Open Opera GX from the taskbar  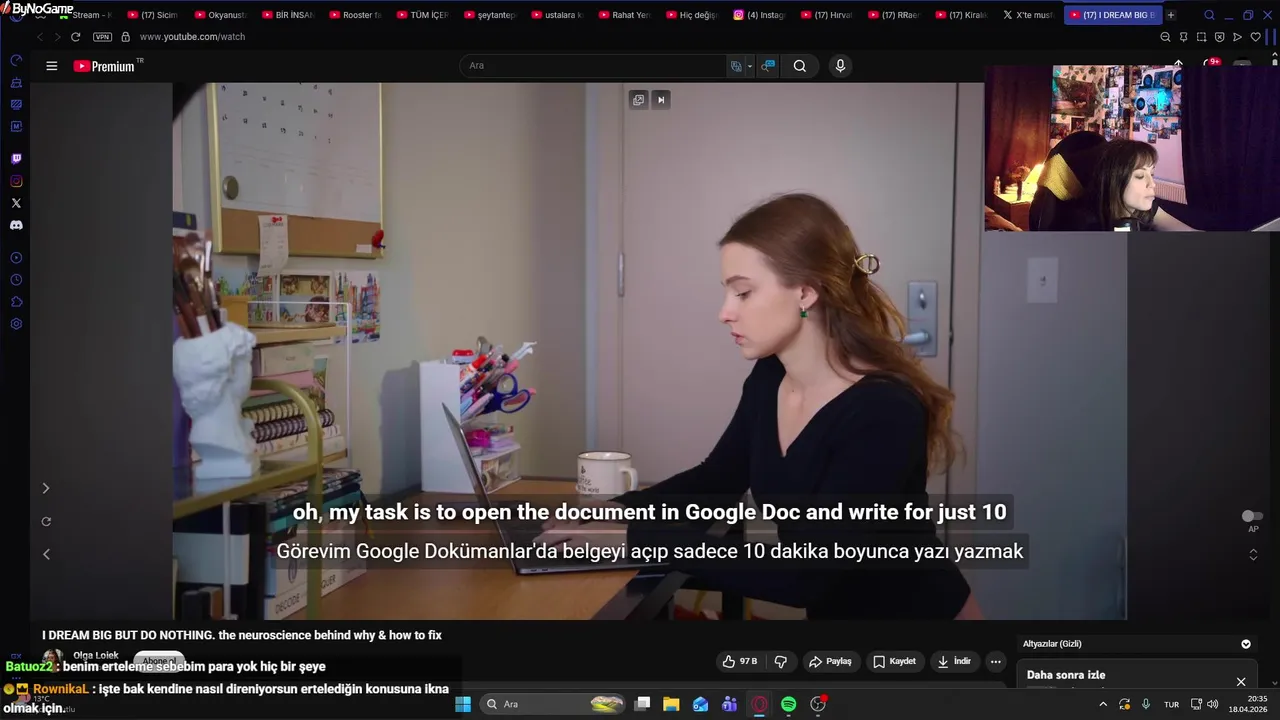point(759,704)
